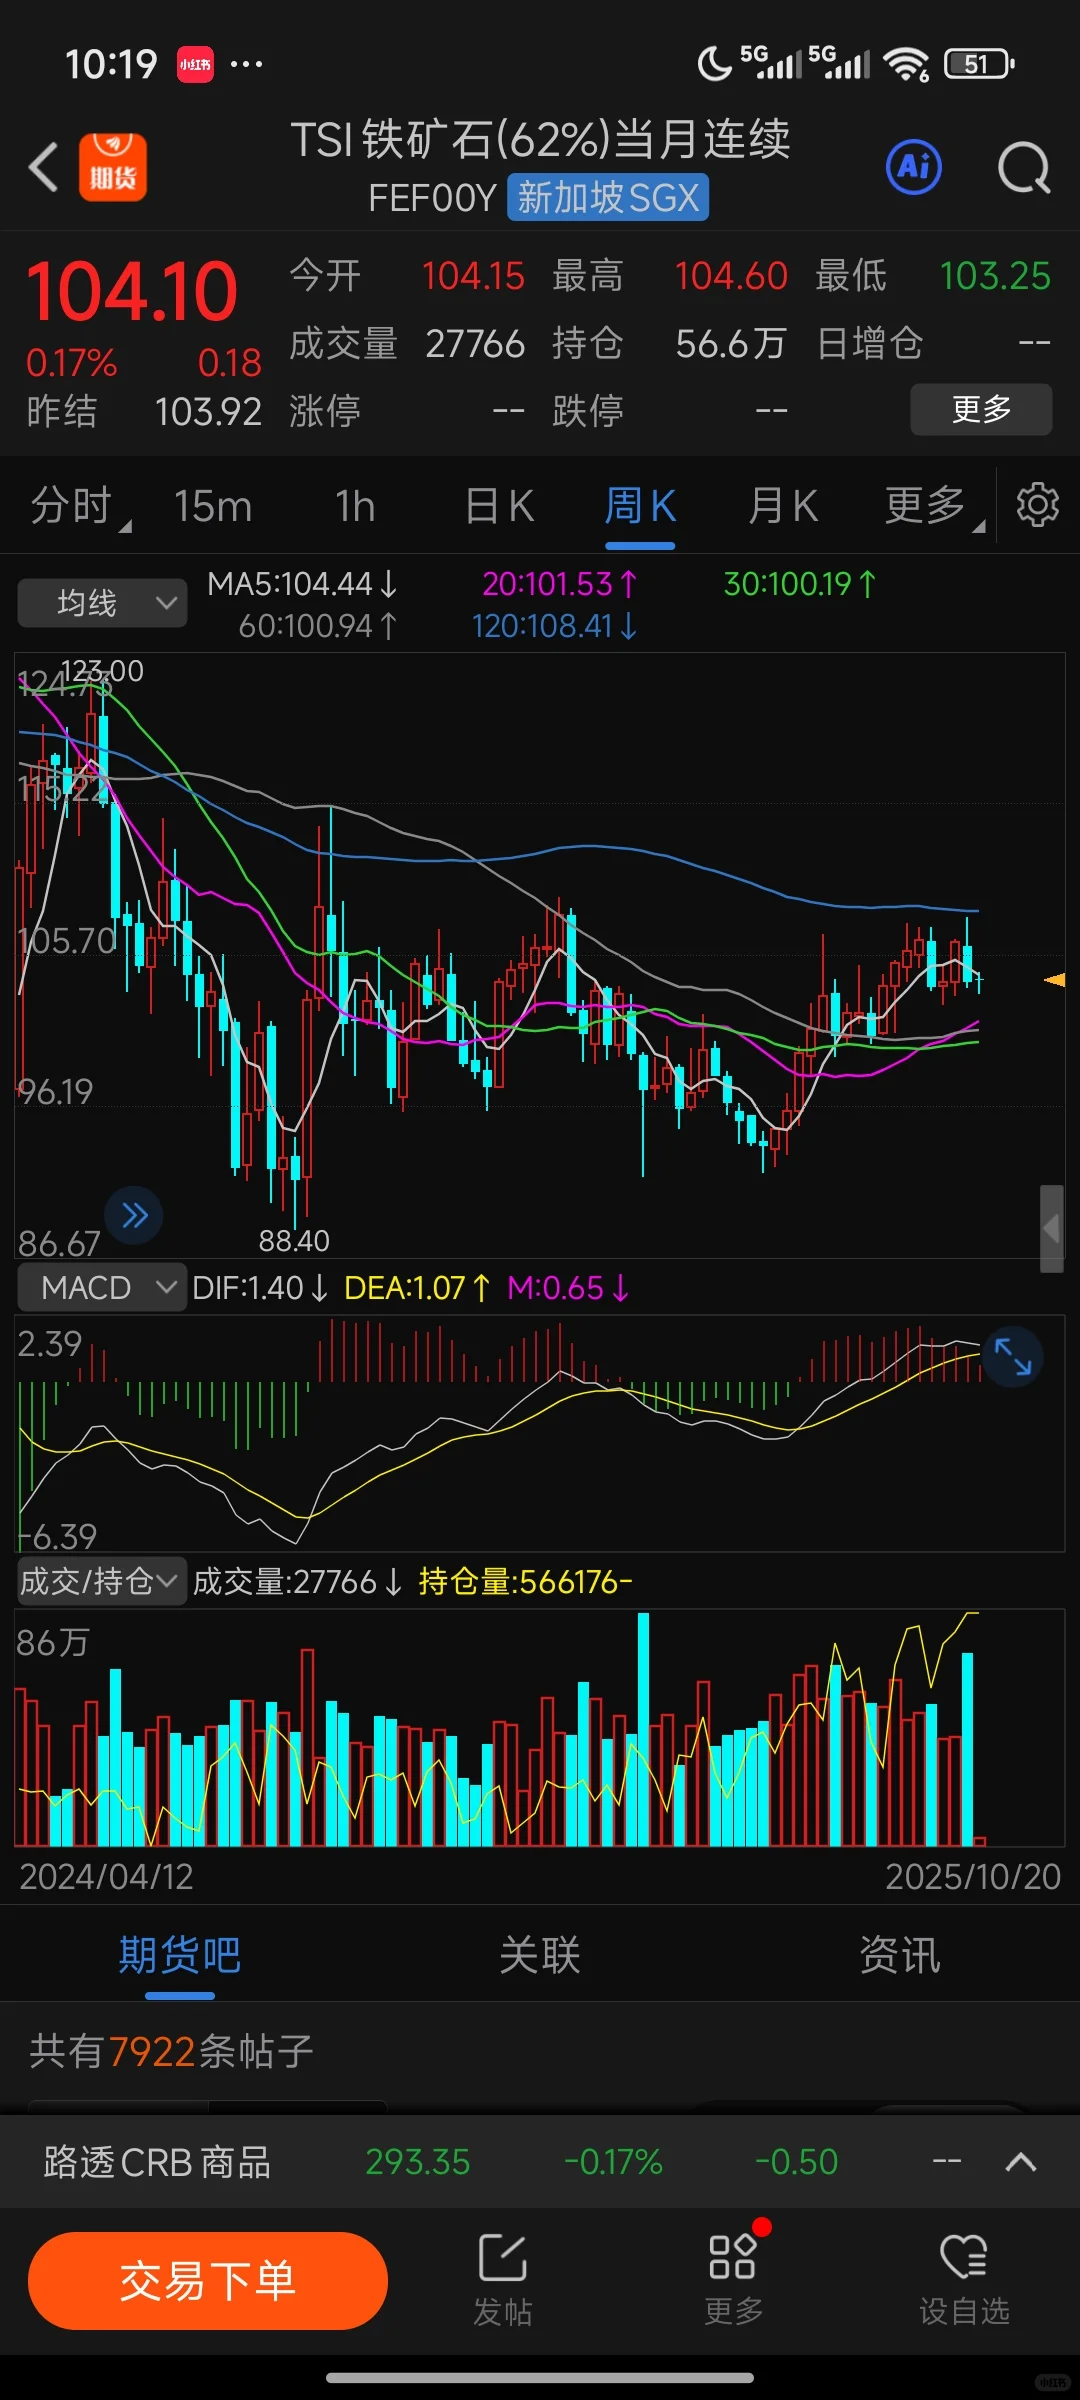Tap the 60:100.94 moving average value
Screen dimensions: 1080x2400
coord(318,627)
